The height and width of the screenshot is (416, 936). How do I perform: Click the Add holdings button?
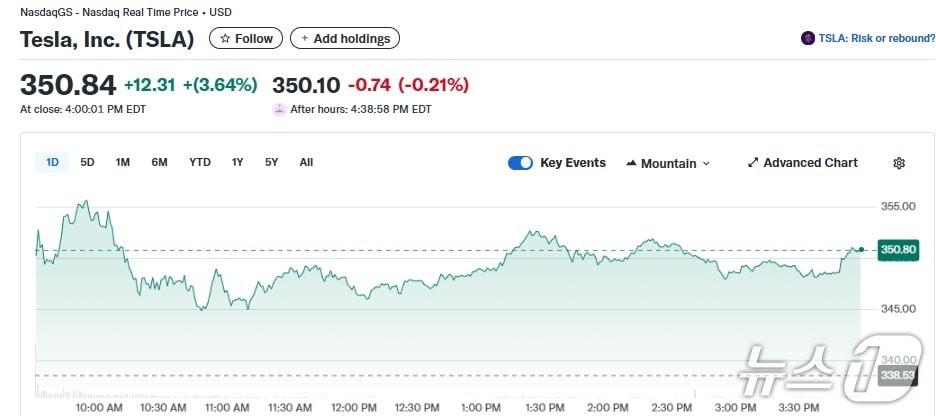pos(345,38)
